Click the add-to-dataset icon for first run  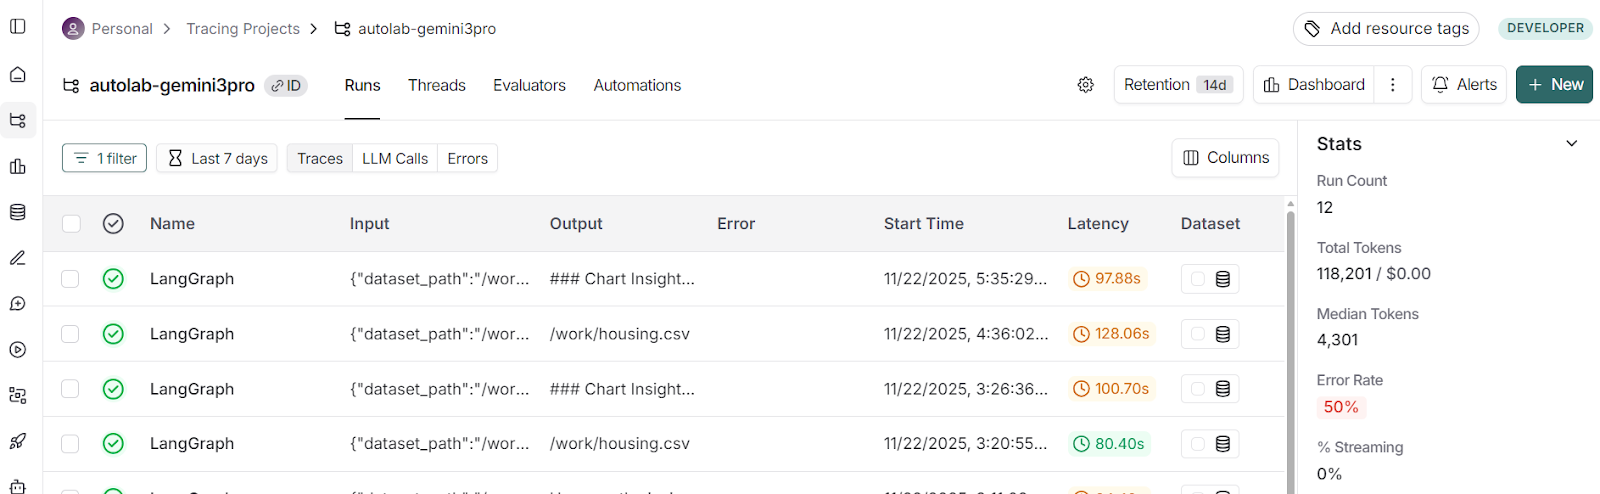click(x=1222, y=279)
